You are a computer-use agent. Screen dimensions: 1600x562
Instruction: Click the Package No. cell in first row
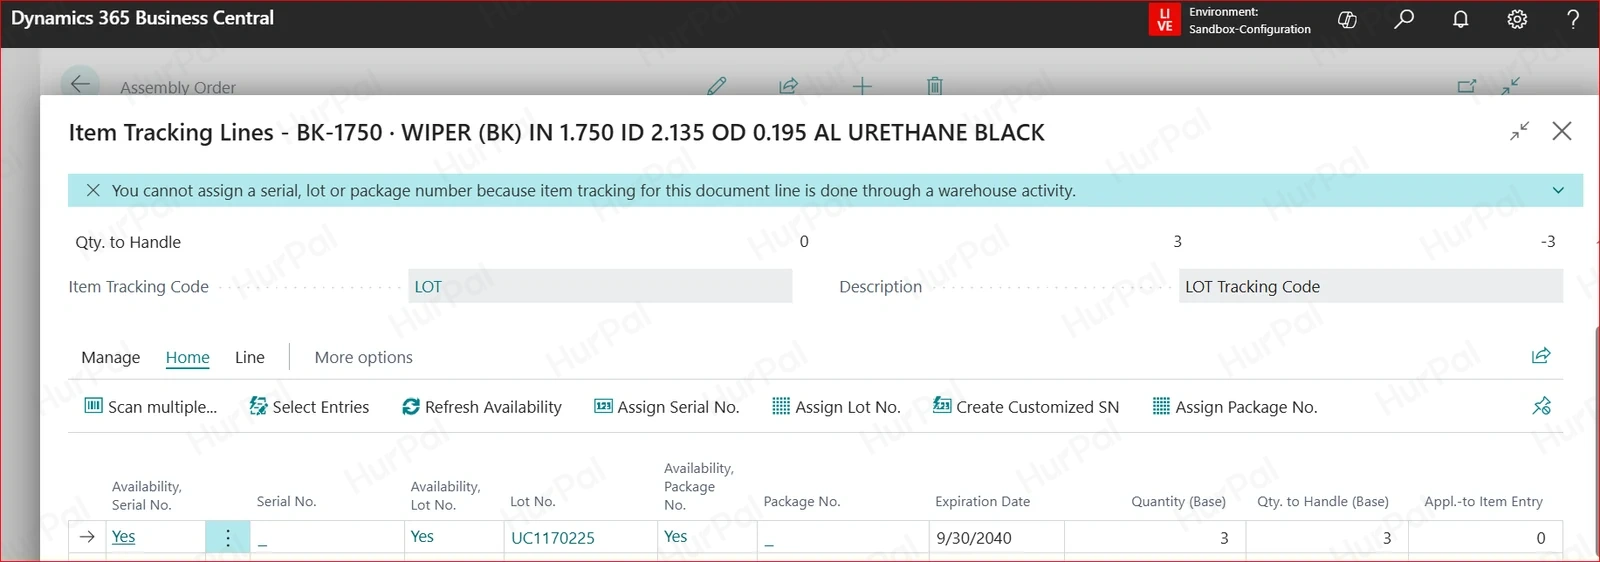[x=843, y=538]
